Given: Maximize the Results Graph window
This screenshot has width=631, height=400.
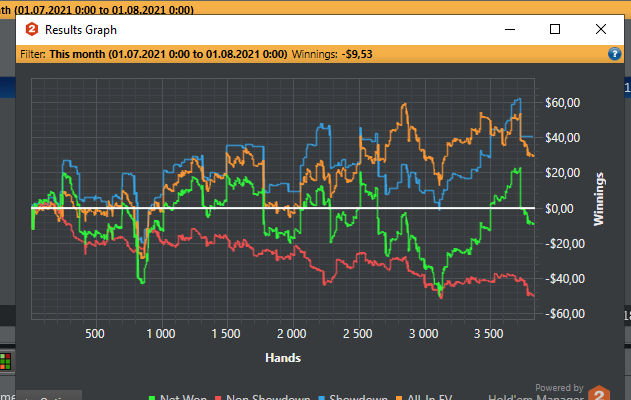Looking at the screenshot, I should pyautogui.click(x=555, y=29).
